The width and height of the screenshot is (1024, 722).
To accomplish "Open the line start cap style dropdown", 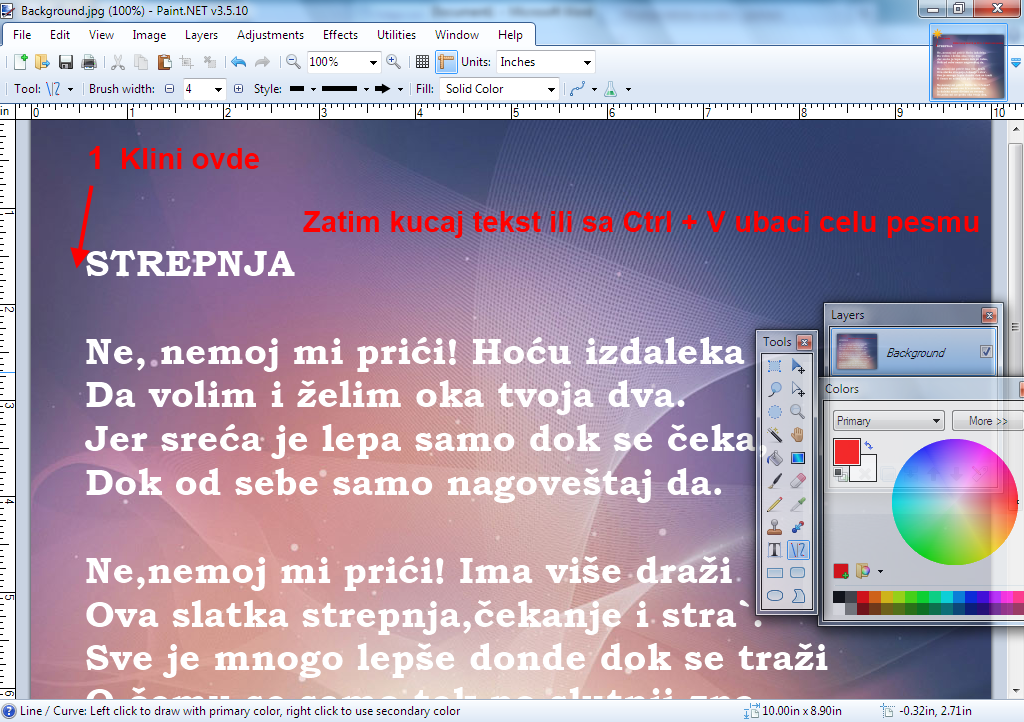I will (x=313, y=89).
